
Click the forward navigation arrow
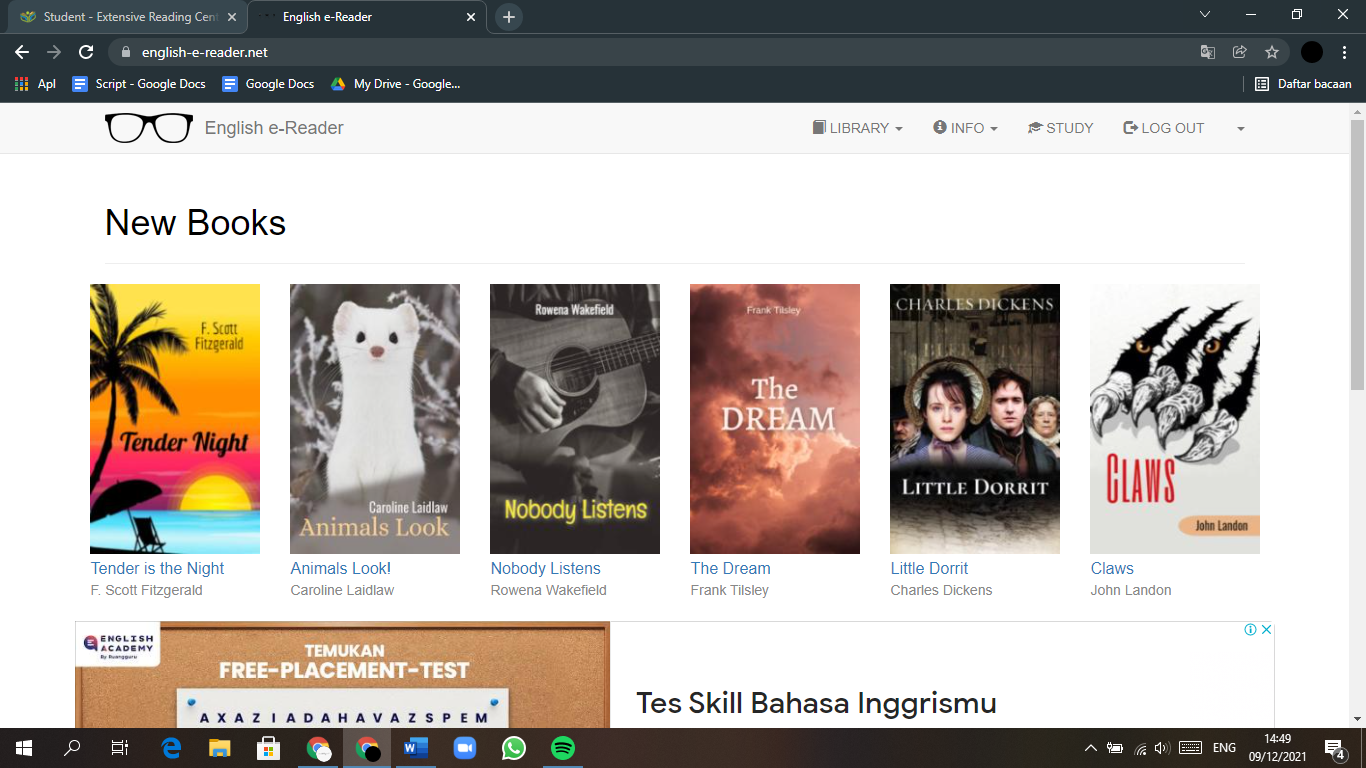click(54, 52)
